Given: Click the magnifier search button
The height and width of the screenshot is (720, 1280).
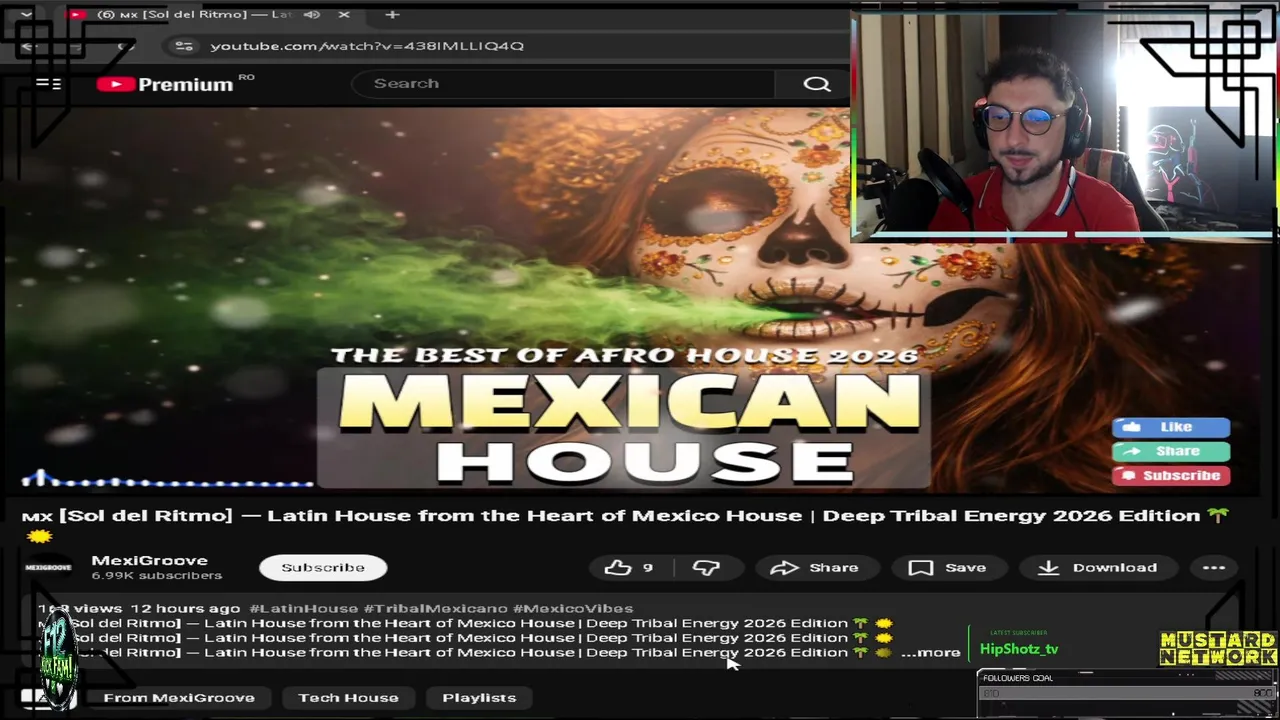Looking at the screenshot, I should click(x=817, y=84).
